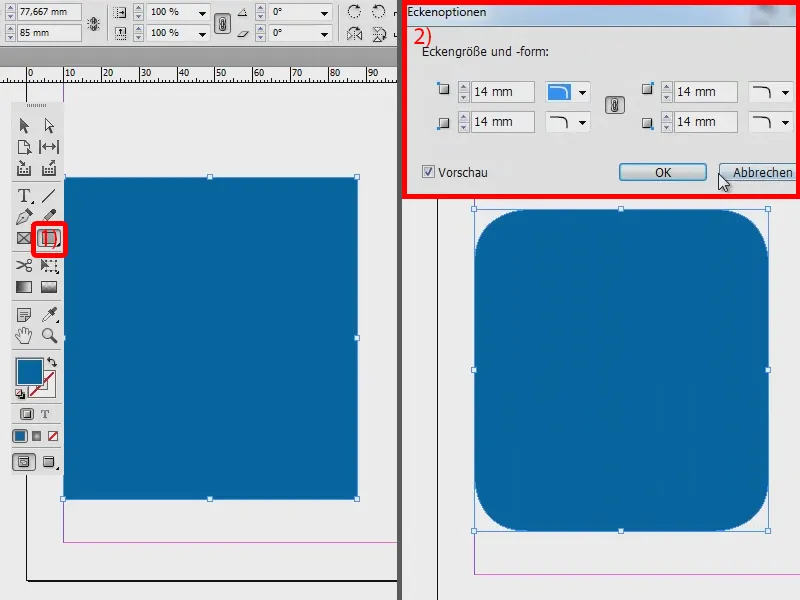Image resolution: width=800 pixels, height=600 pixels.
Task: Reset to default fill and stroke
Action: pos(20,393)
